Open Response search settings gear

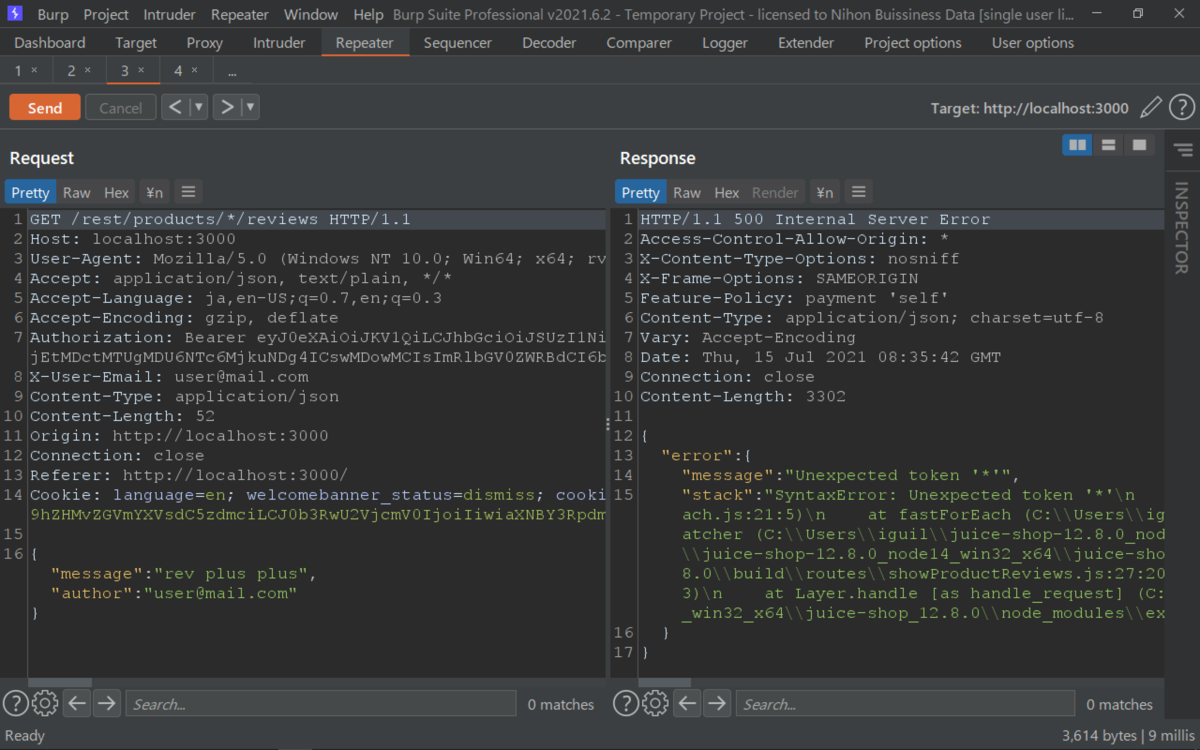click(x=655, y=703)
